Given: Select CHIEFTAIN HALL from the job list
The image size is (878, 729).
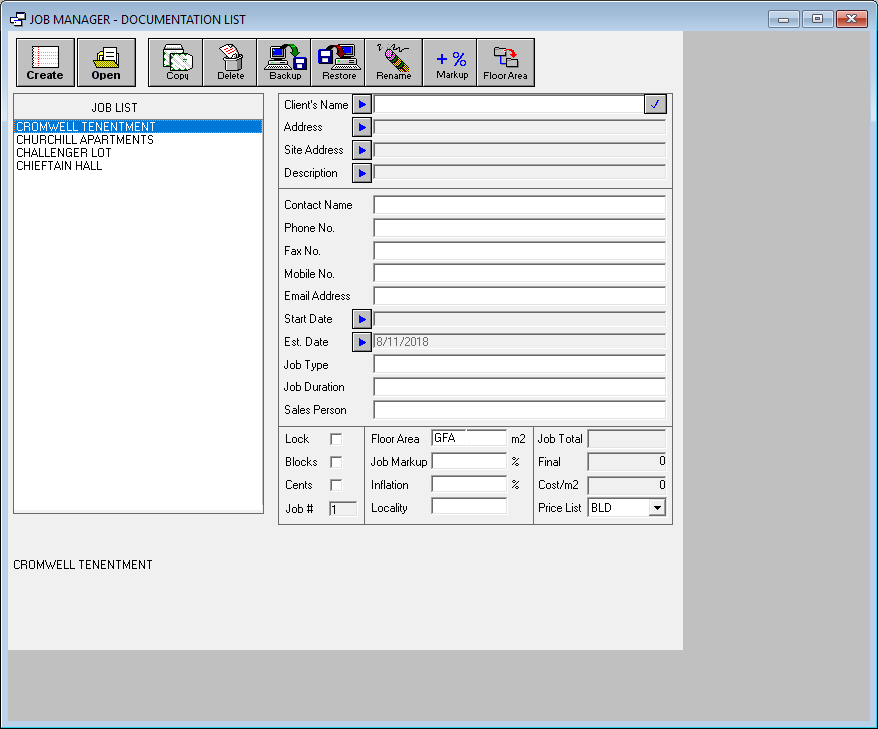Looking at the screenshot, I should click(59, 166).
